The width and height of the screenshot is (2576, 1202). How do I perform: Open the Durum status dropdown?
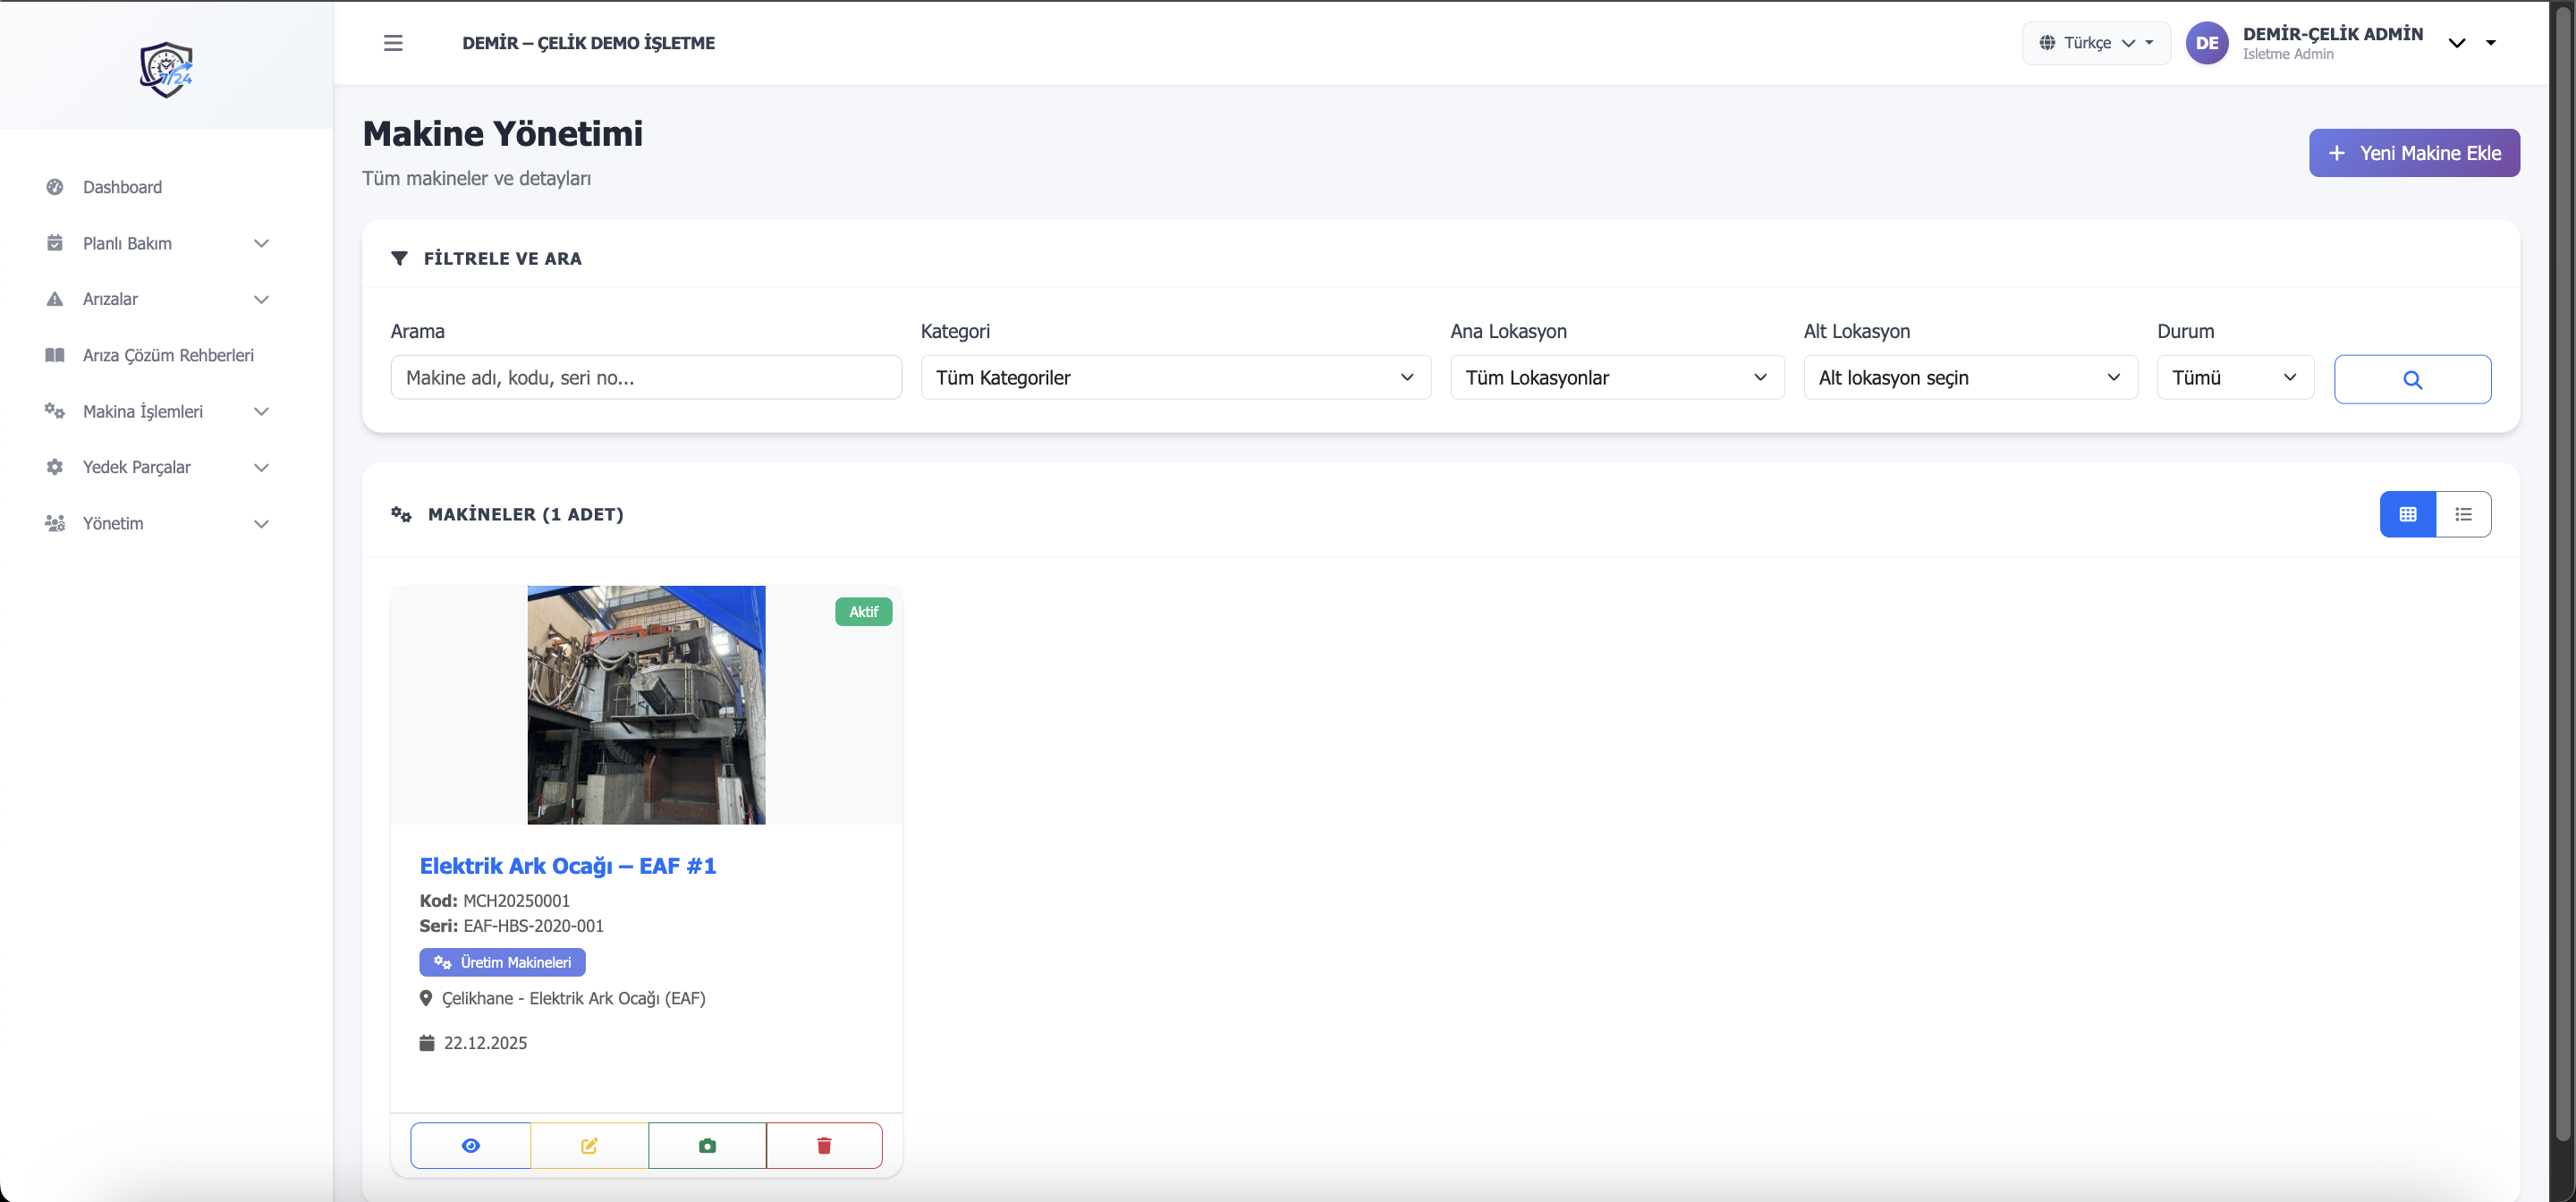click(2234, 377)
